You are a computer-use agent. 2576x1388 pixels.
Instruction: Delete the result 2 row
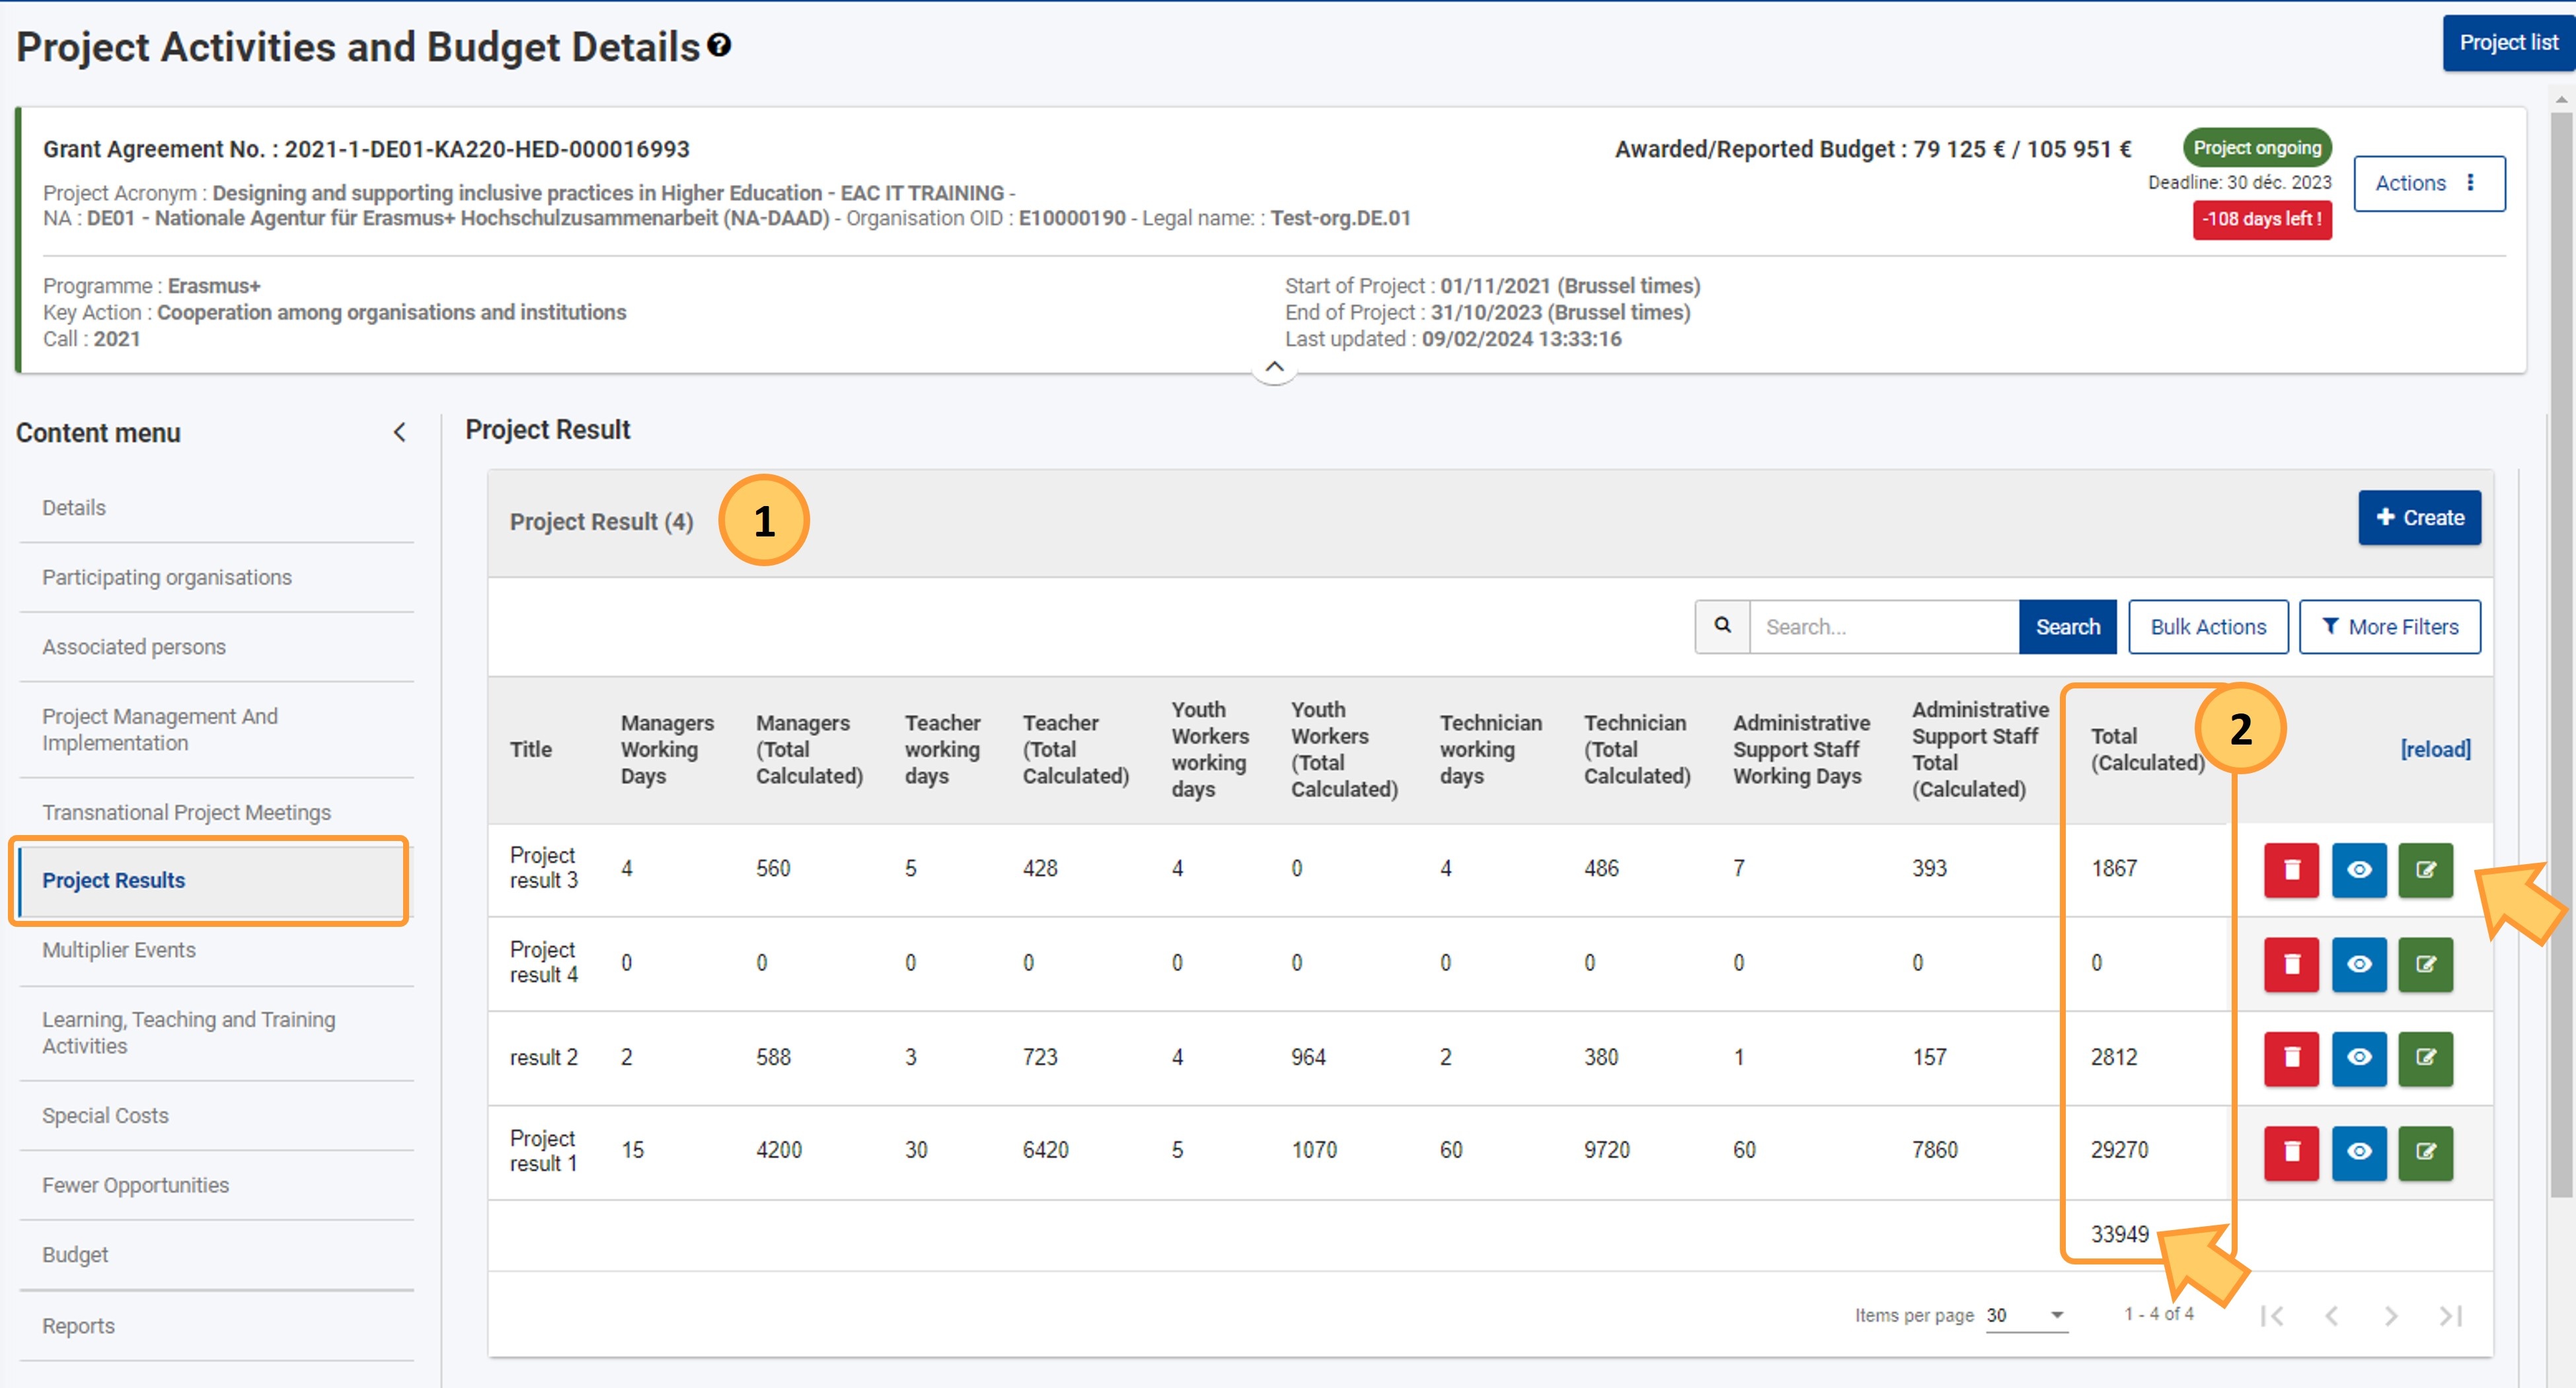coord(2291,1058)
